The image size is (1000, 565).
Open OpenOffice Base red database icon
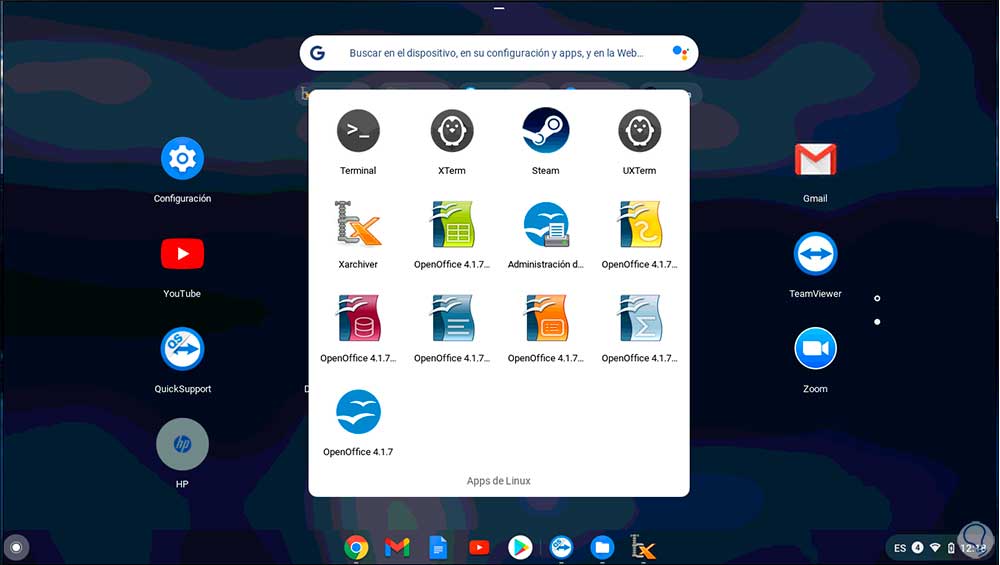pos(358,318)
